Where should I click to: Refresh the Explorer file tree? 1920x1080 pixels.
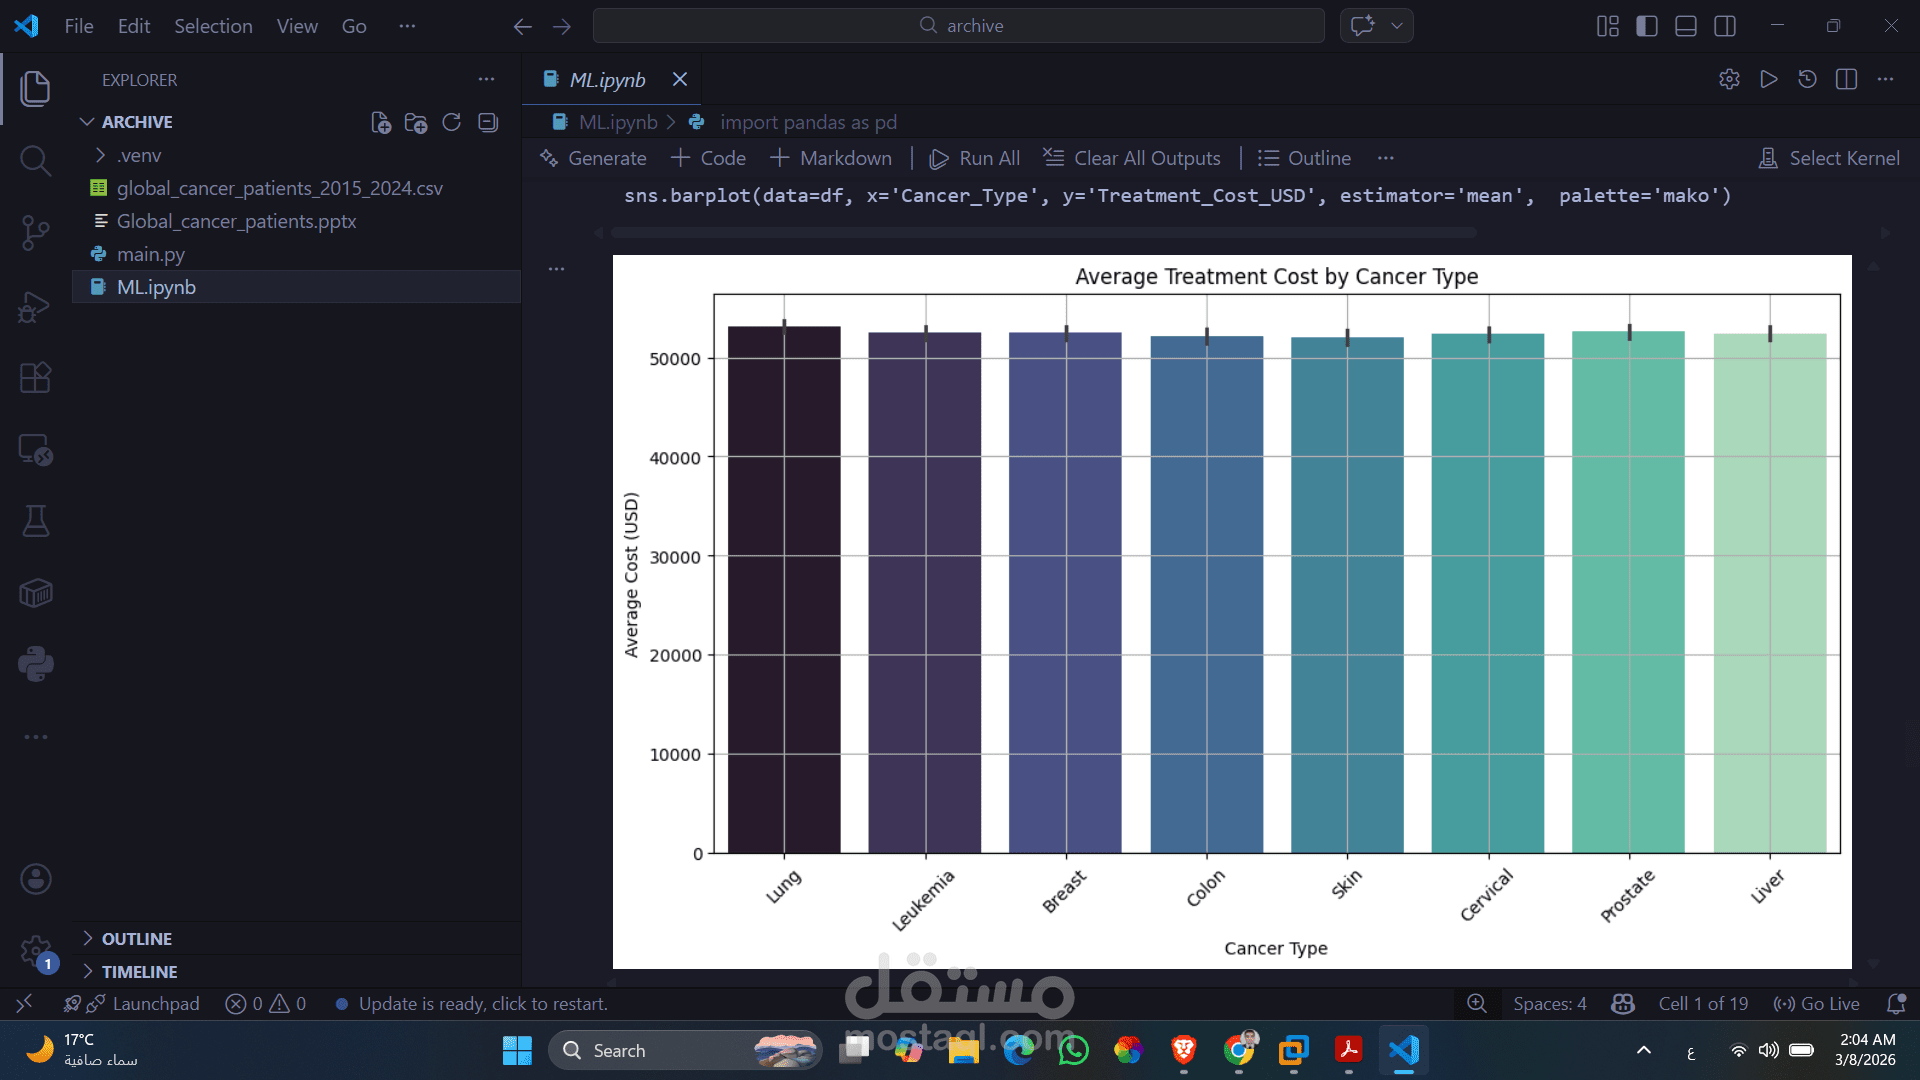point(452,122)
